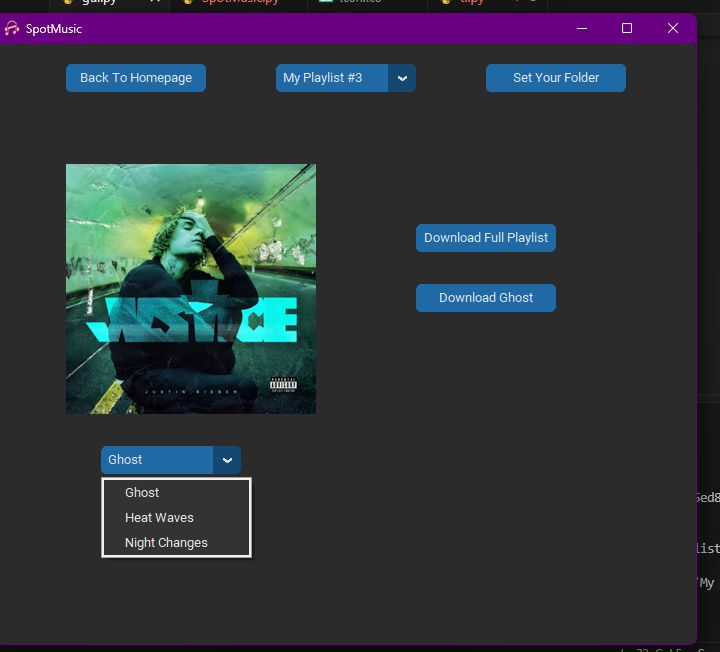720x652 pixels.
Task: Minimize the SpotMusic window
Action: click(x=582, y=29)
